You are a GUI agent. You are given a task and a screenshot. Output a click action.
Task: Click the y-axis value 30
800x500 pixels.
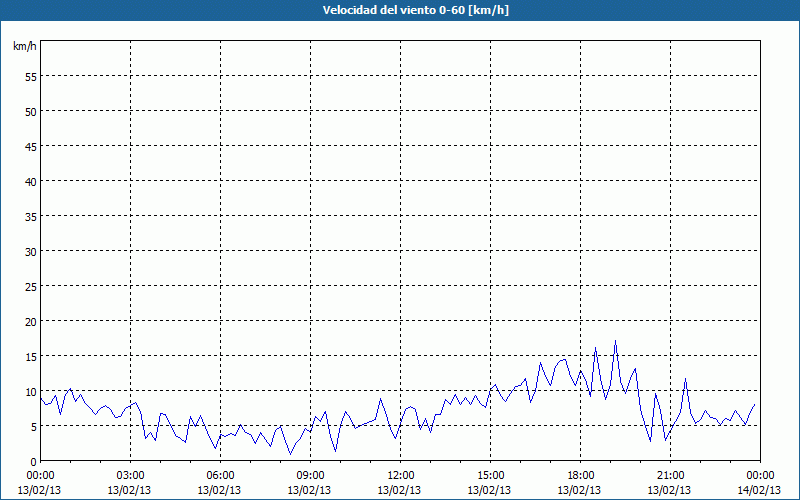pos(31,252)
